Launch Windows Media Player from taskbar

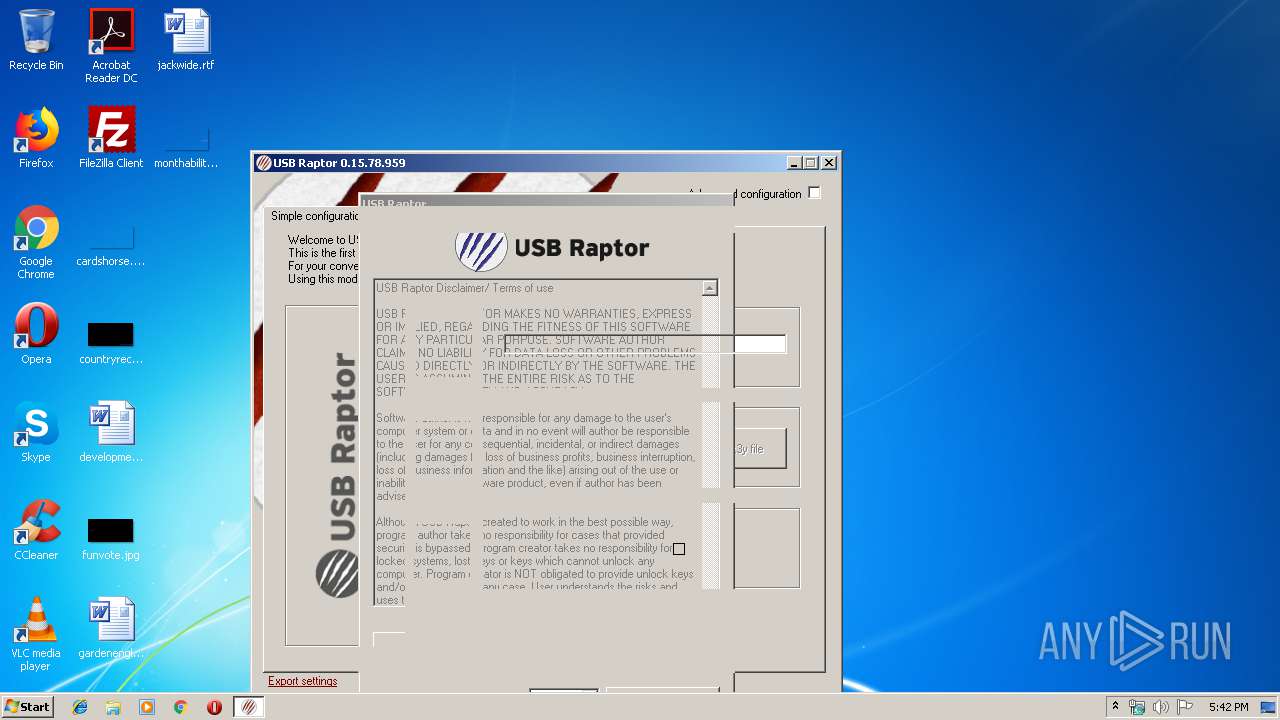pyautogui.click(x=147, y=707)
